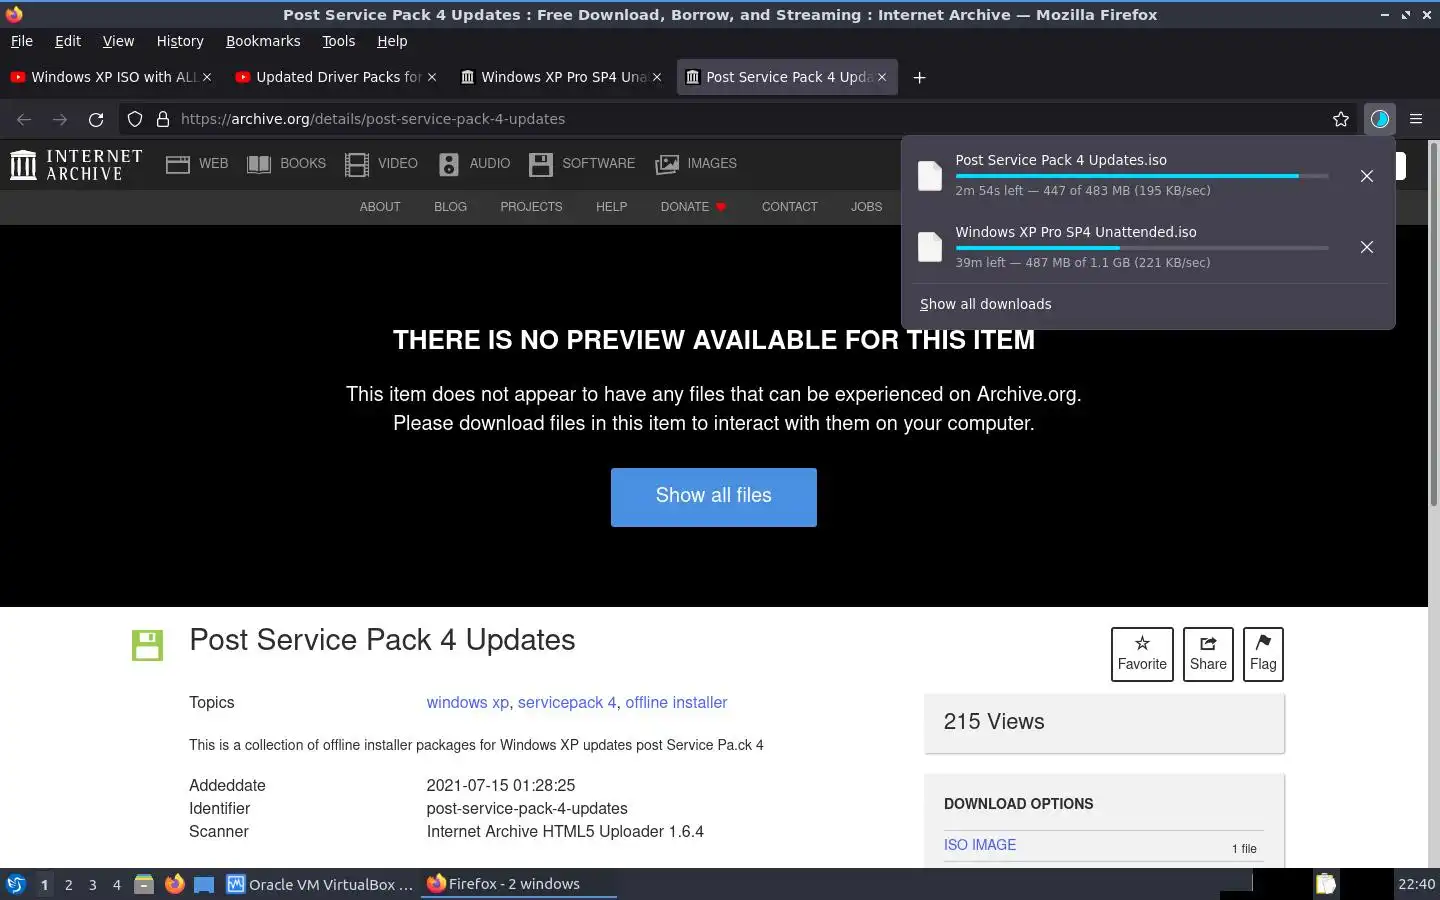Close the Post Service Pack 4 Updates tab
The width and height of the screenshot is (1440, 900).
[882, 77]
